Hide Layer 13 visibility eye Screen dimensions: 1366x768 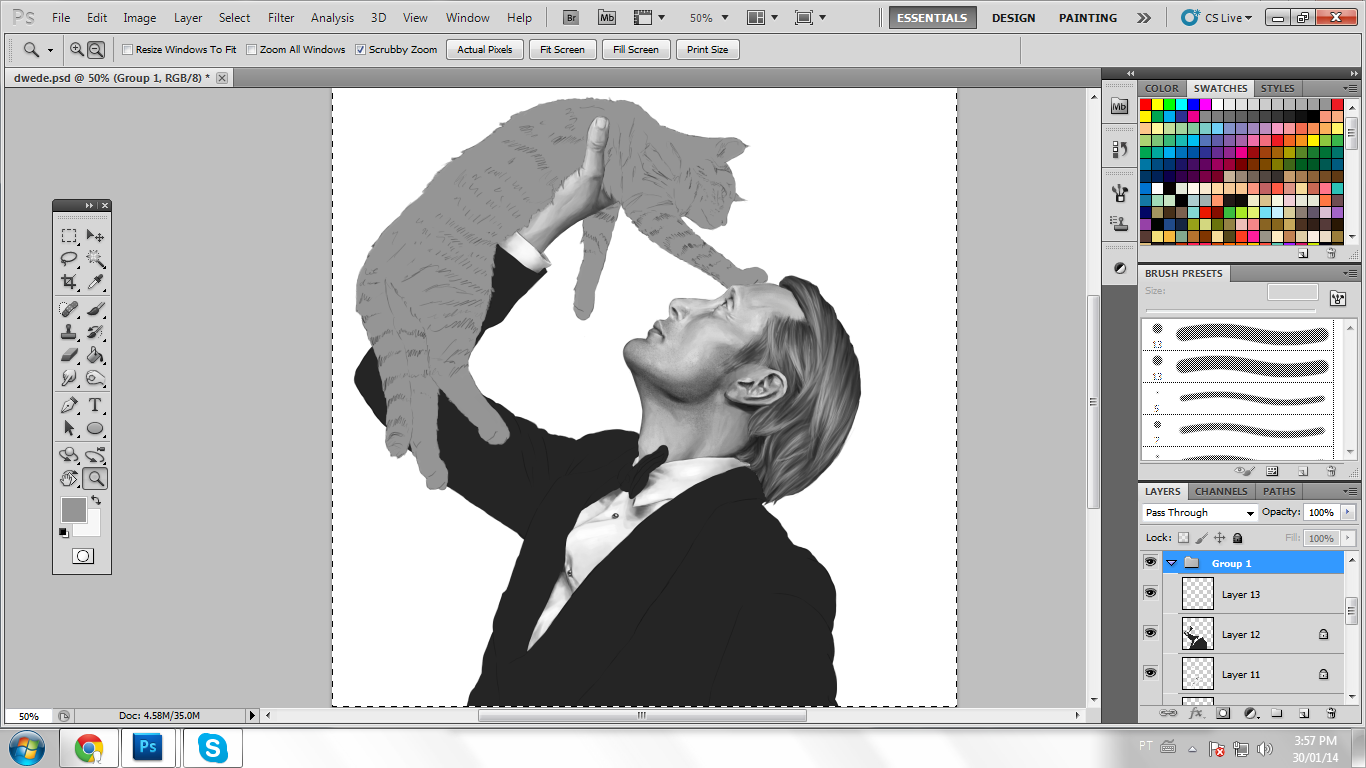pyautogui.click(x=1150, y=593)
